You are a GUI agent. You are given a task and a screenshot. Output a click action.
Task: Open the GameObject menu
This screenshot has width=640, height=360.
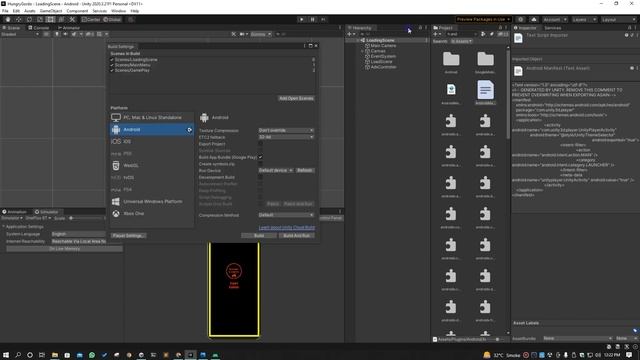pyautogui.click(x=51, y=11)
